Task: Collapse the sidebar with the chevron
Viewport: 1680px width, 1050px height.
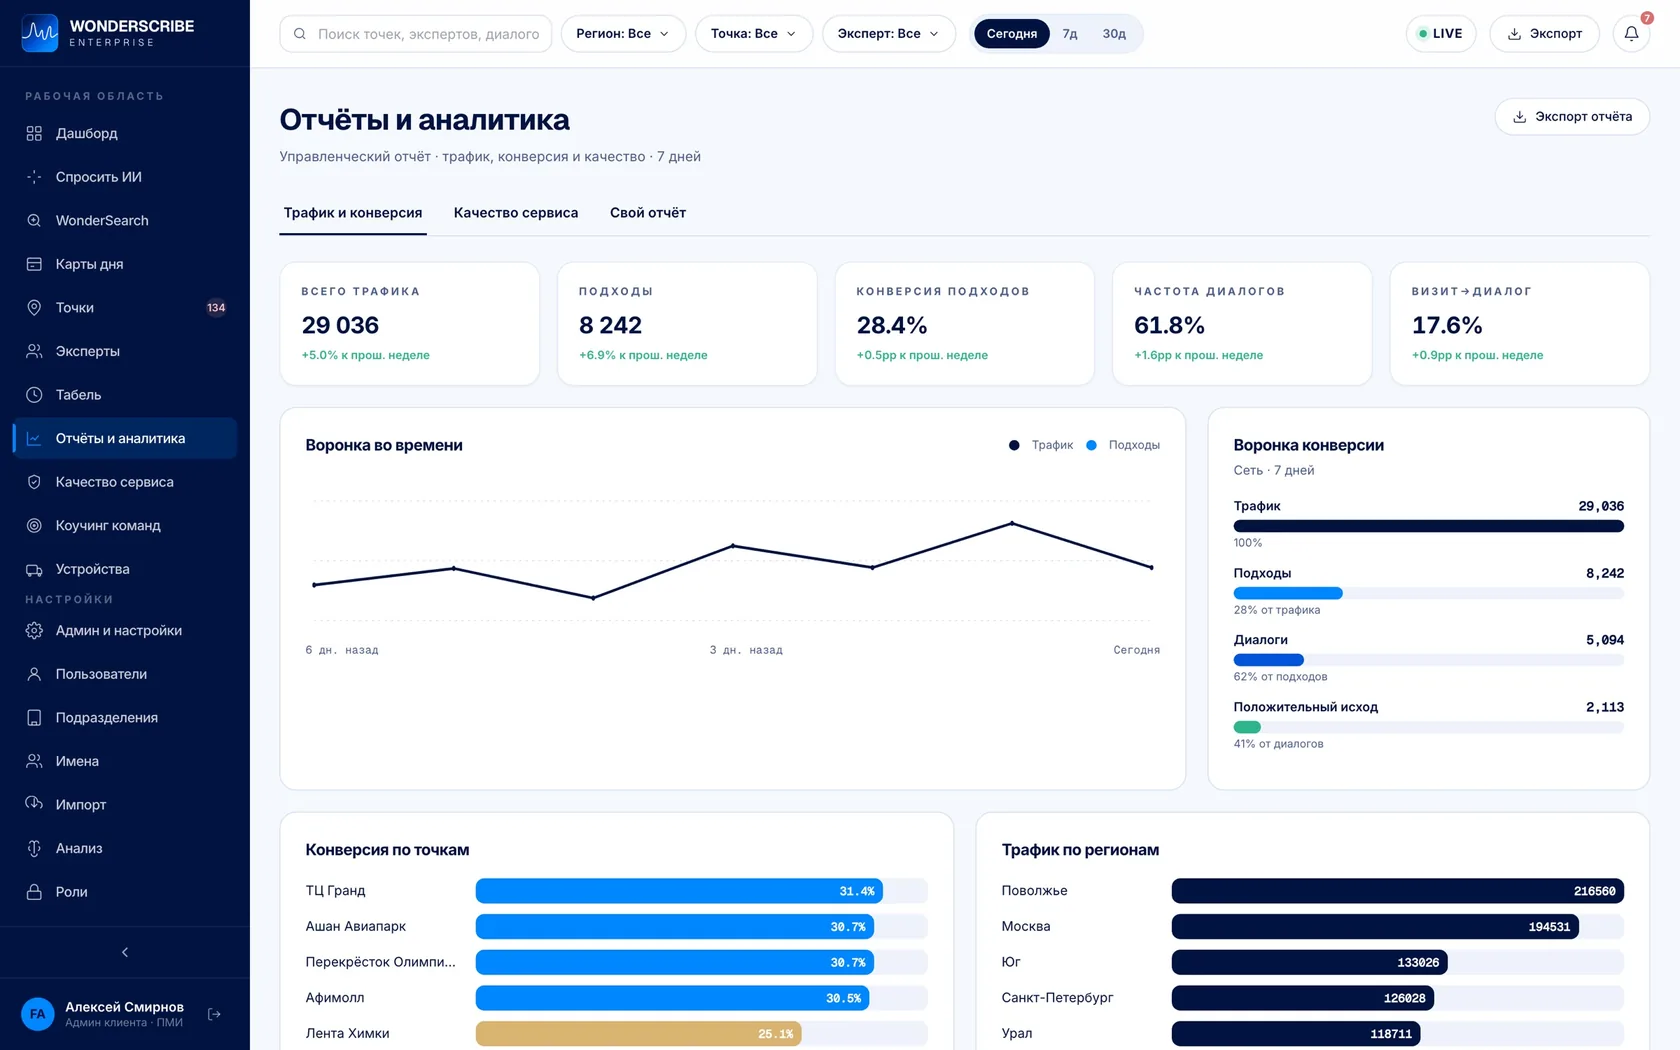Action: pos(125,952)
